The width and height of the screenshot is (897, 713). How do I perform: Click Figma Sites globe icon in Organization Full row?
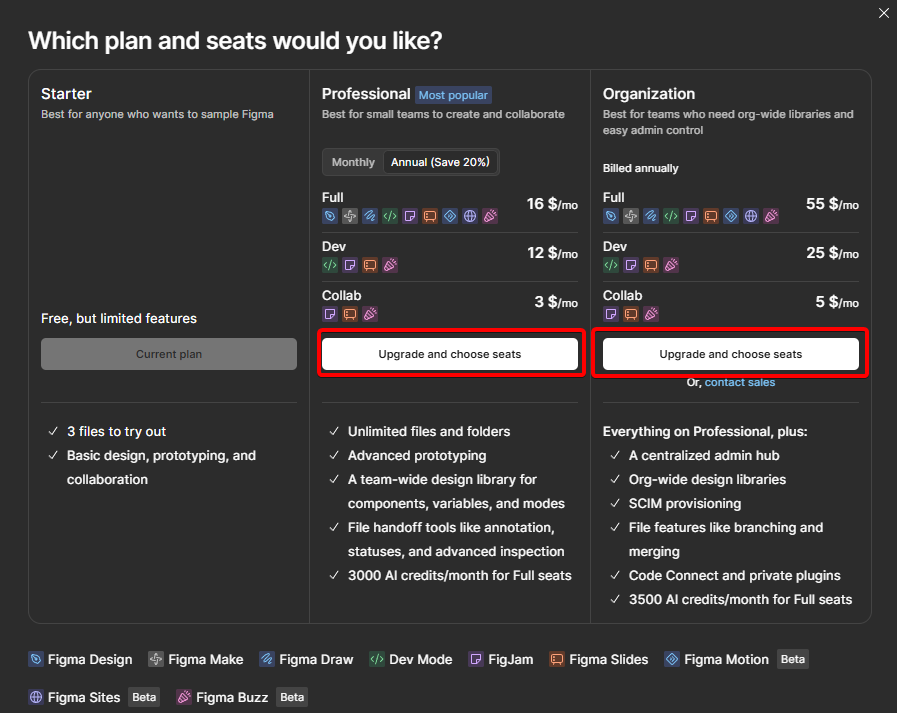point(751,216)
